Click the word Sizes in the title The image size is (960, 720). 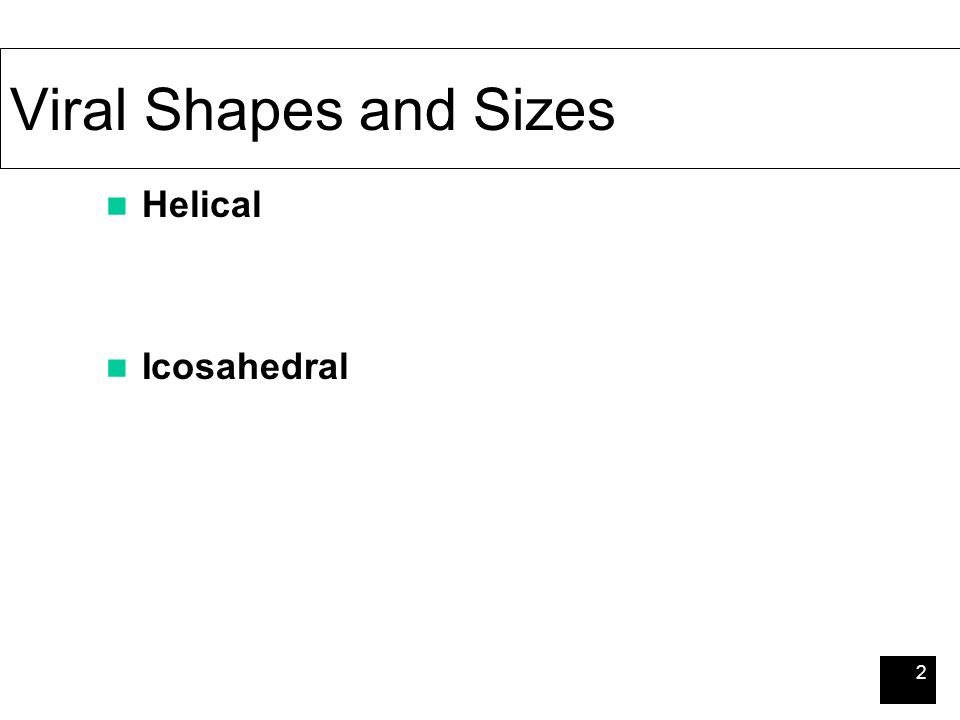pyautogui.click(x=544, y=110)
